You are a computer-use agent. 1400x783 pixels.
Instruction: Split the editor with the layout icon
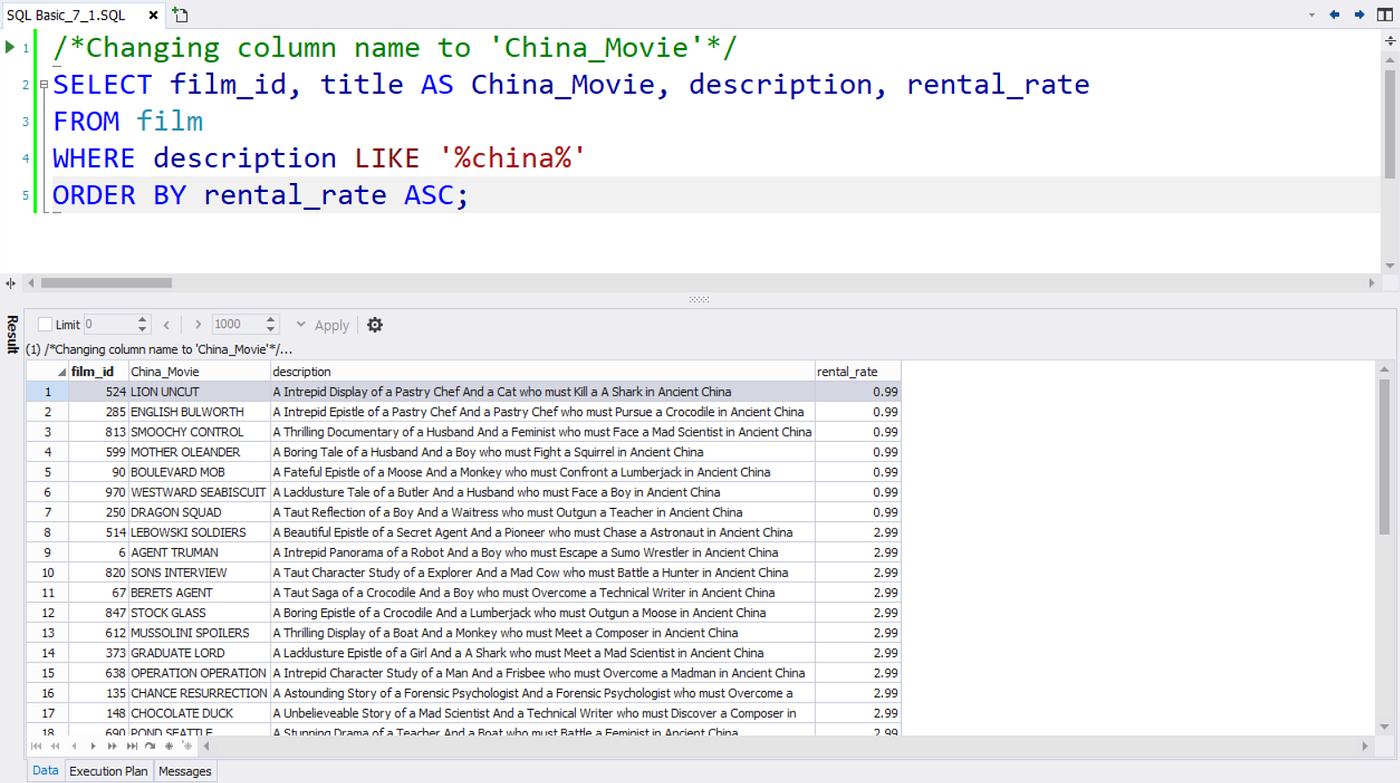[1385, 15]
